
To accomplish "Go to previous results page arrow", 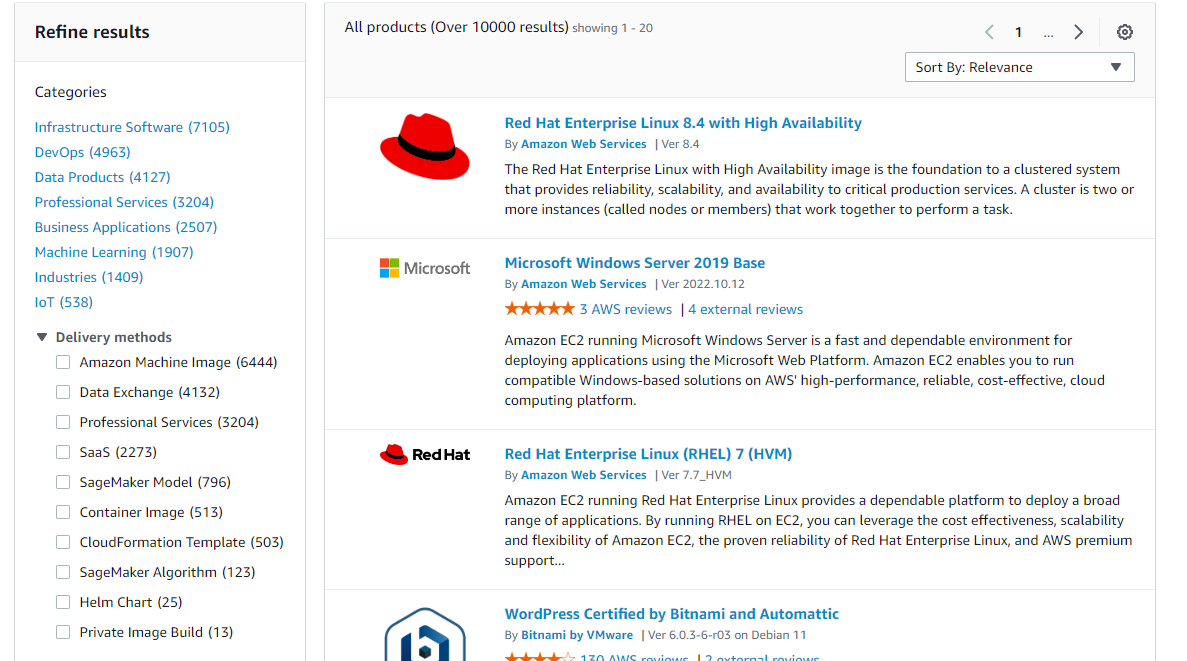I will [989, 32].
